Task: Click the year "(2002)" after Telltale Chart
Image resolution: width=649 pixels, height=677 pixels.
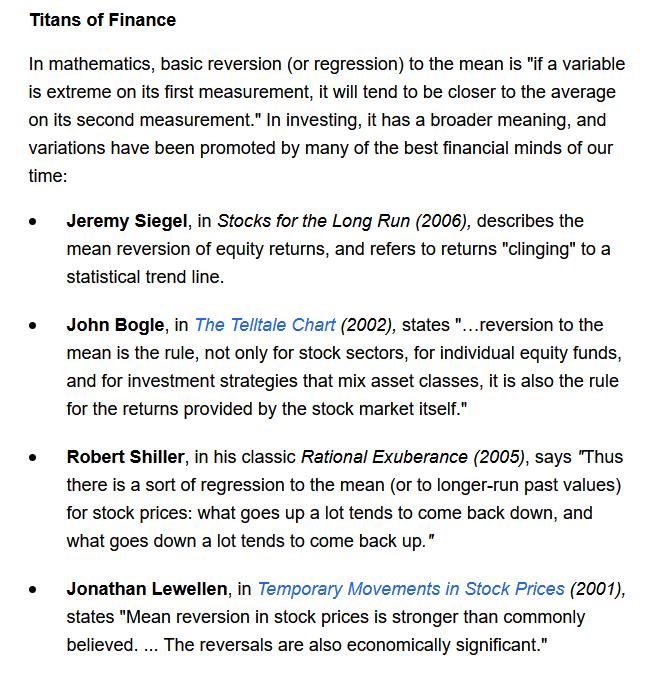Action: 368,325
